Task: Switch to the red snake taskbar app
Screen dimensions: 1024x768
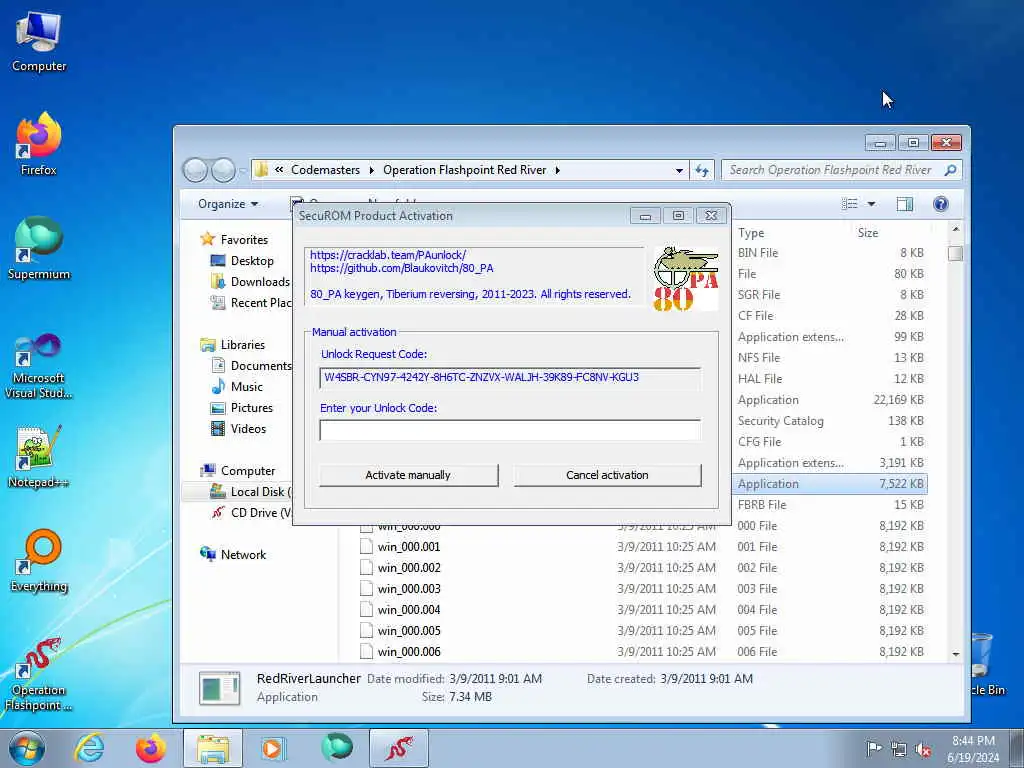Action: tap(399, 748)
